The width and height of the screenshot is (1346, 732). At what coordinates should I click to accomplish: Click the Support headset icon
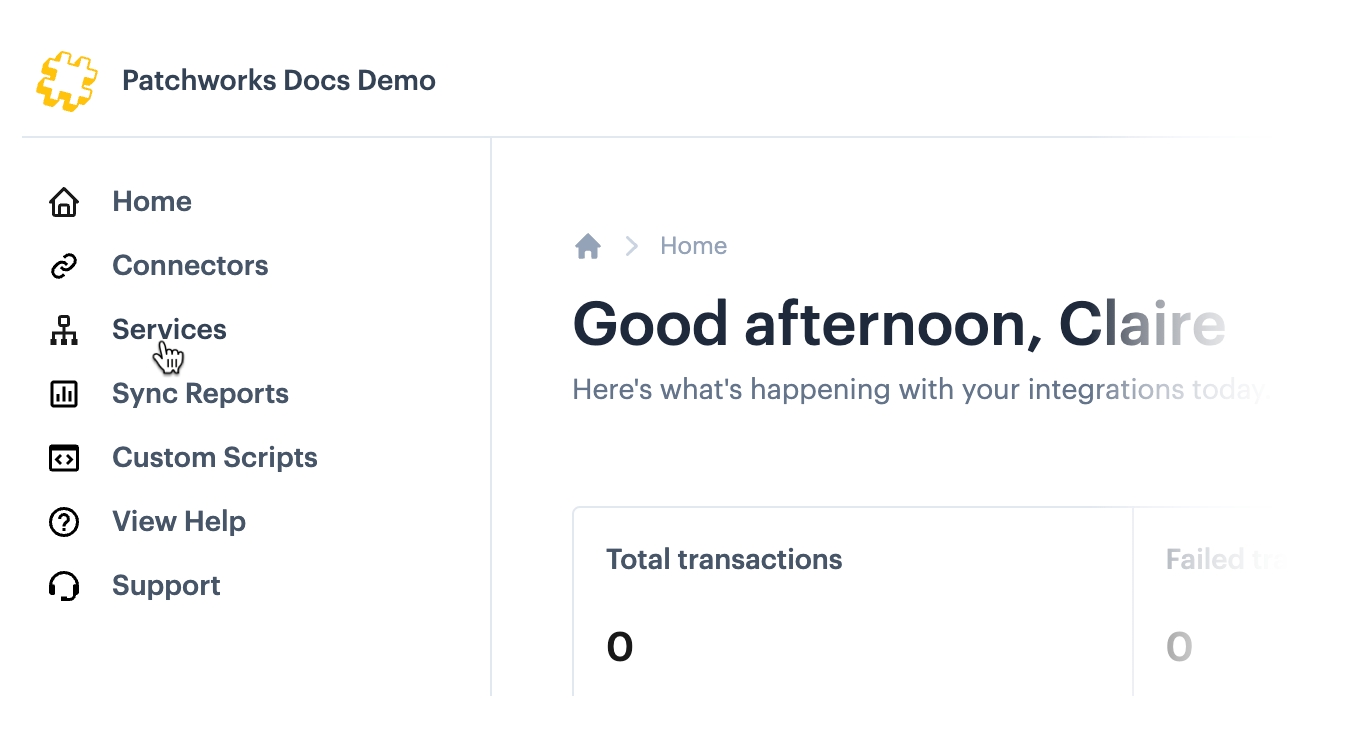click(64, 586)
